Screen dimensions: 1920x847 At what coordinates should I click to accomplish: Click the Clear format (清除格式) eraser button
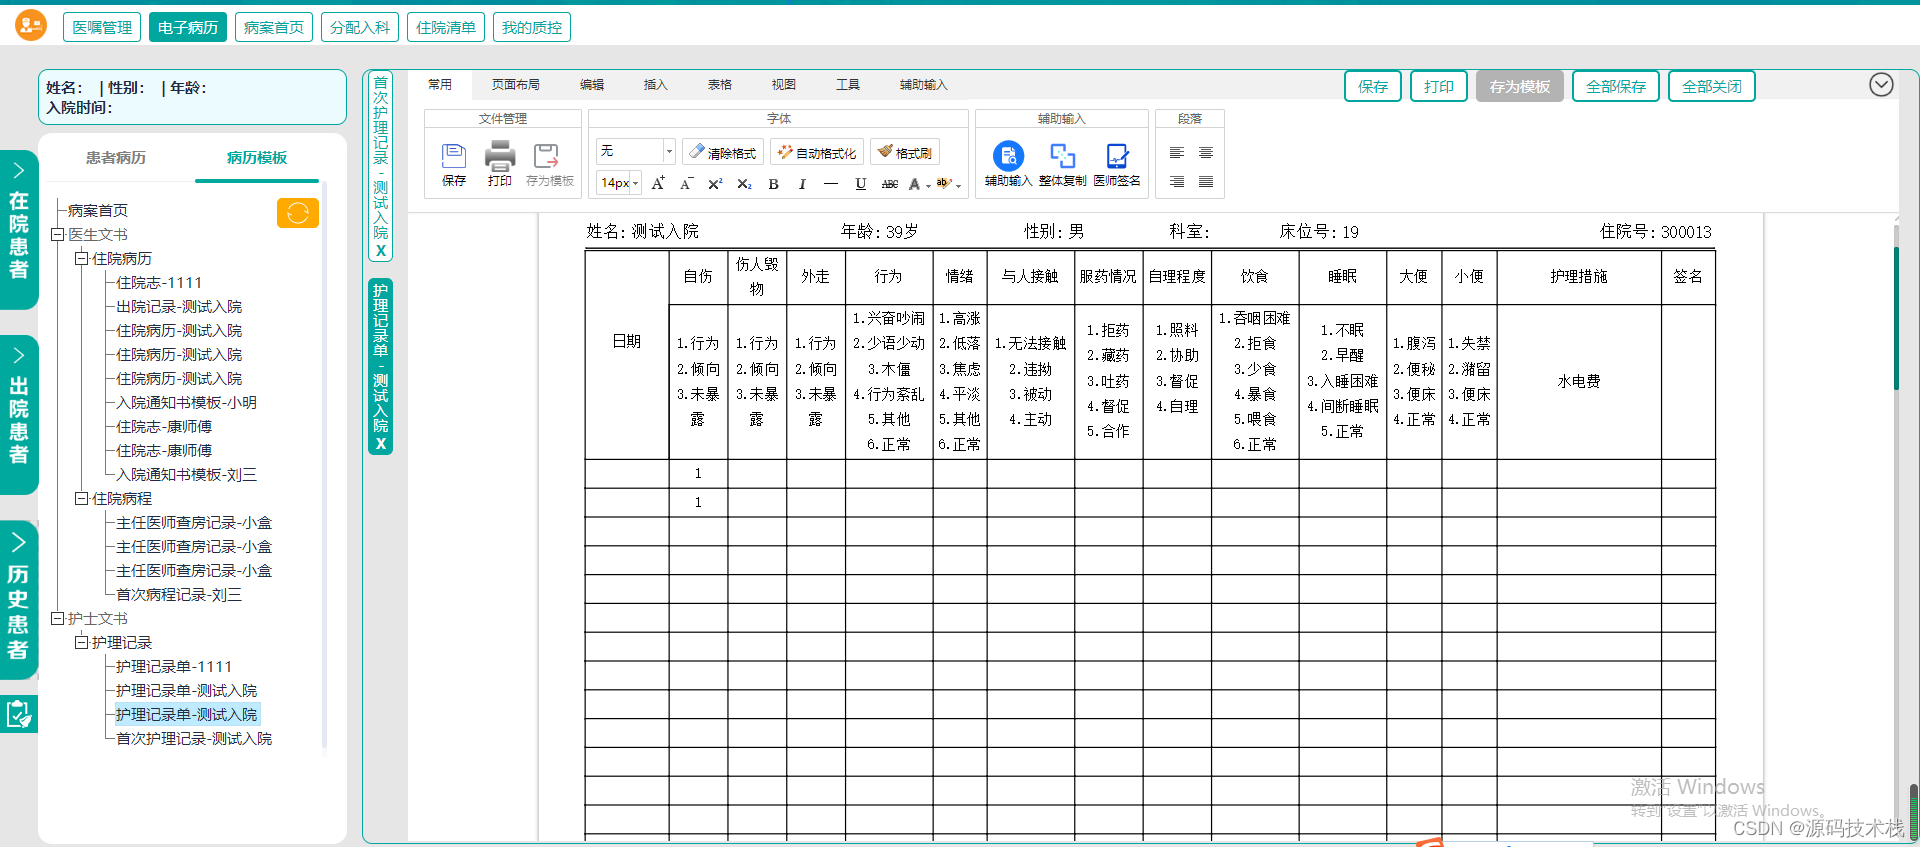[x=723, y=152]
